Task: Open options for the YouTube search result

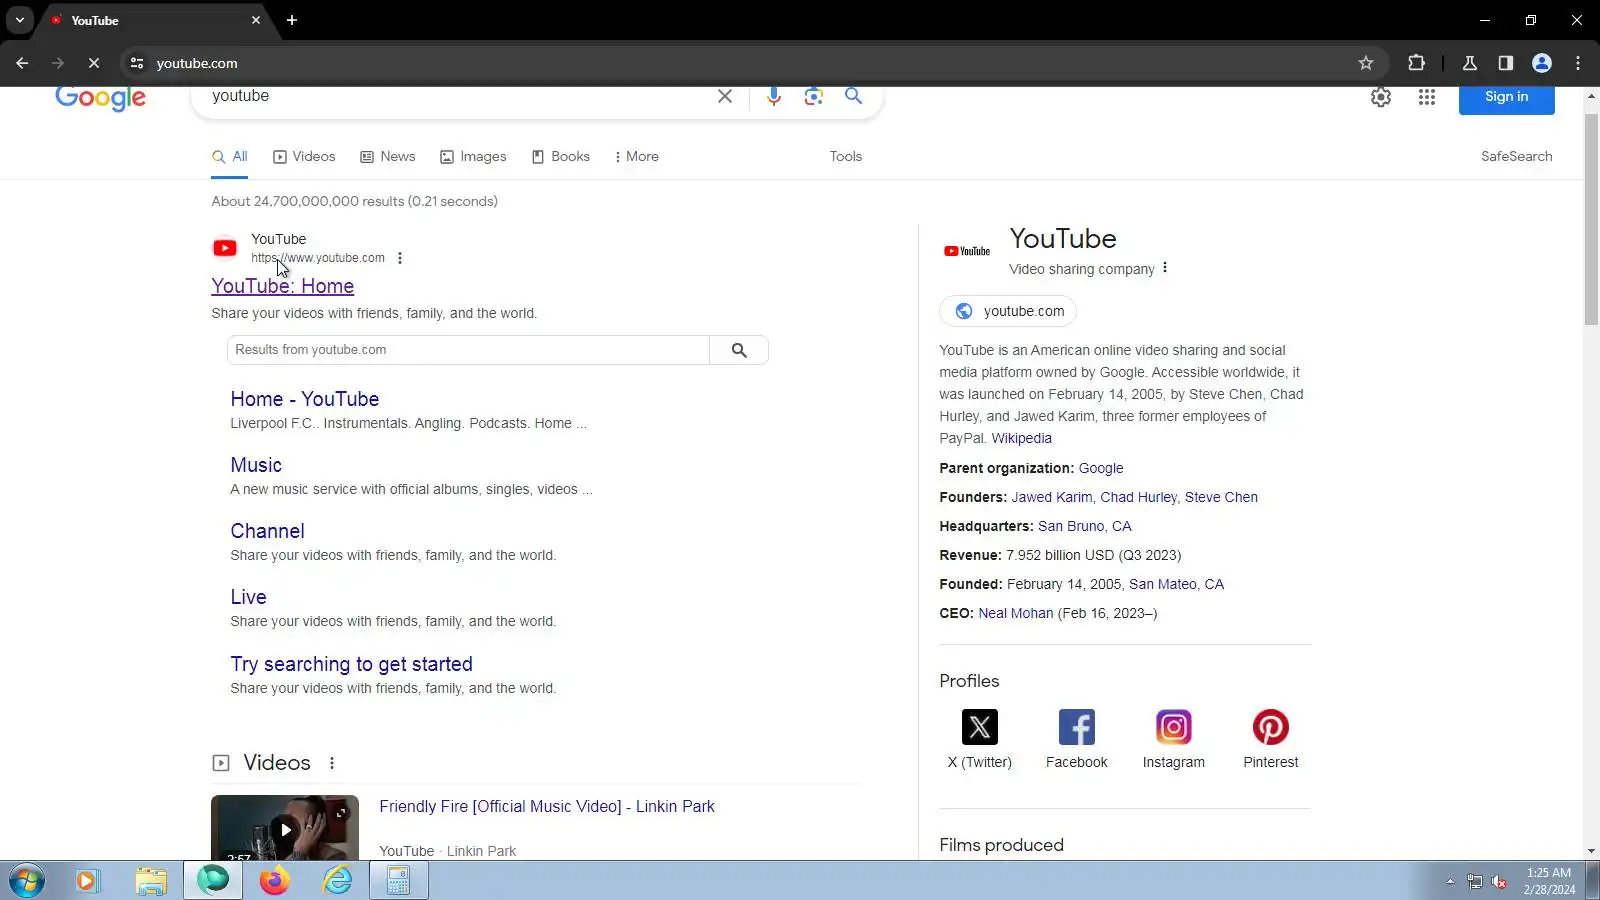Action: (x=400, y=258)
